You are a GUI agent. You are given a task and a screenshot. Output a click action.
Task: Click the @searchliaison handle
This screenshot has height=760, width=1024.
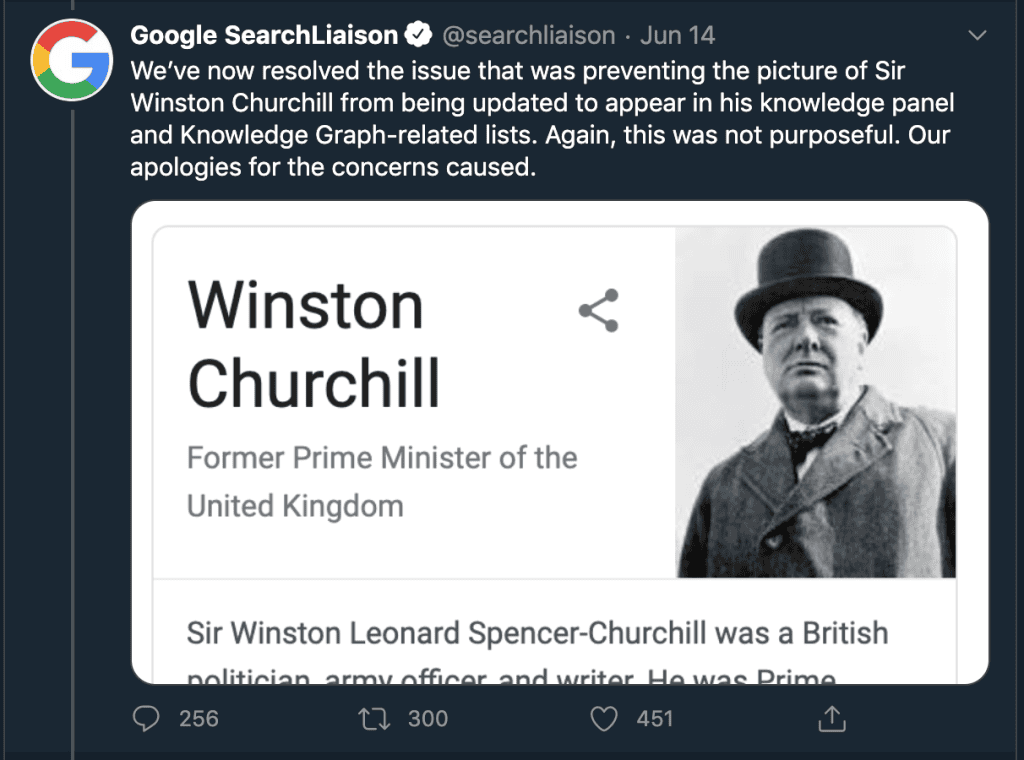(x=529, y=36)
